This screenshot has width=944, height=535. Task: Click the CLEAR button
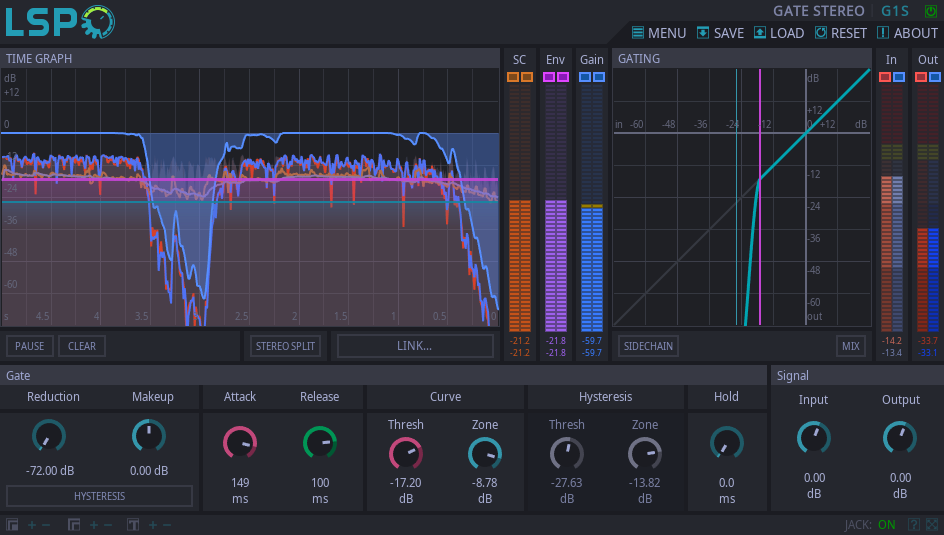(x=82, y=346)
